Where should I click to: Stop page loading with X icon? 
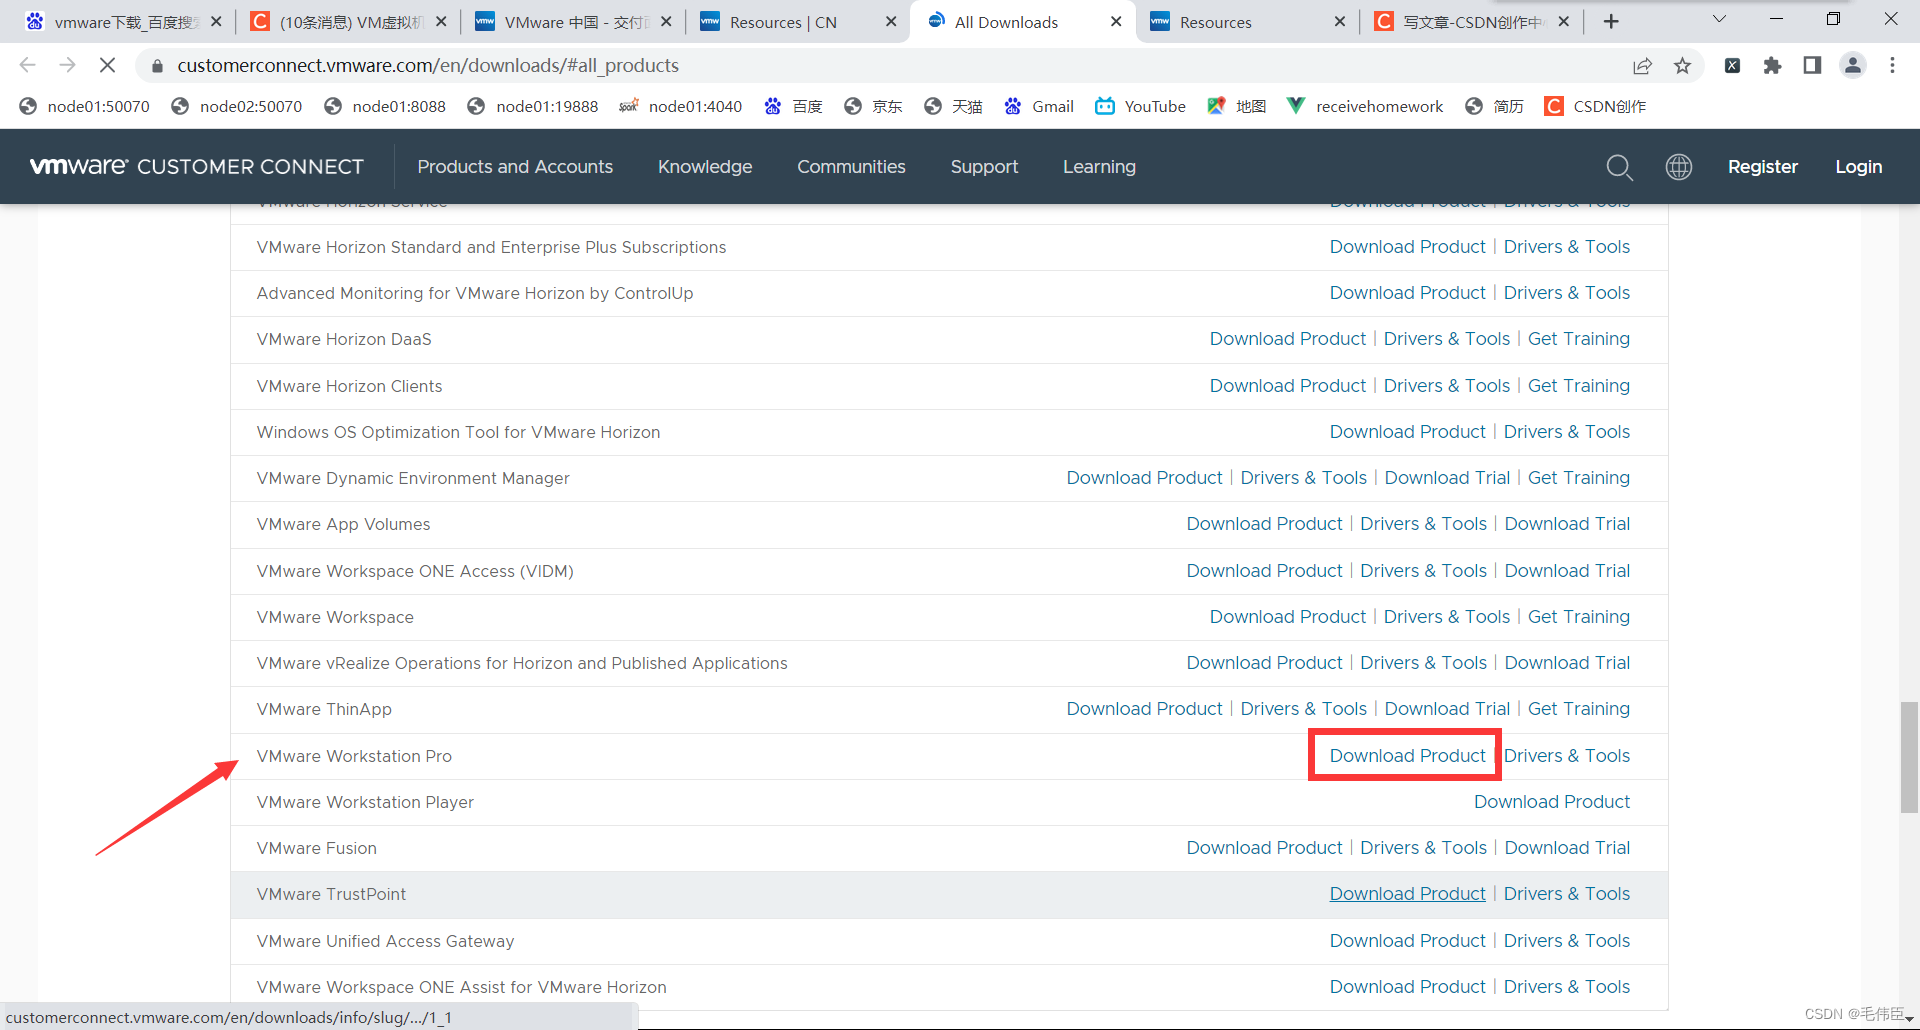point(107,65)
